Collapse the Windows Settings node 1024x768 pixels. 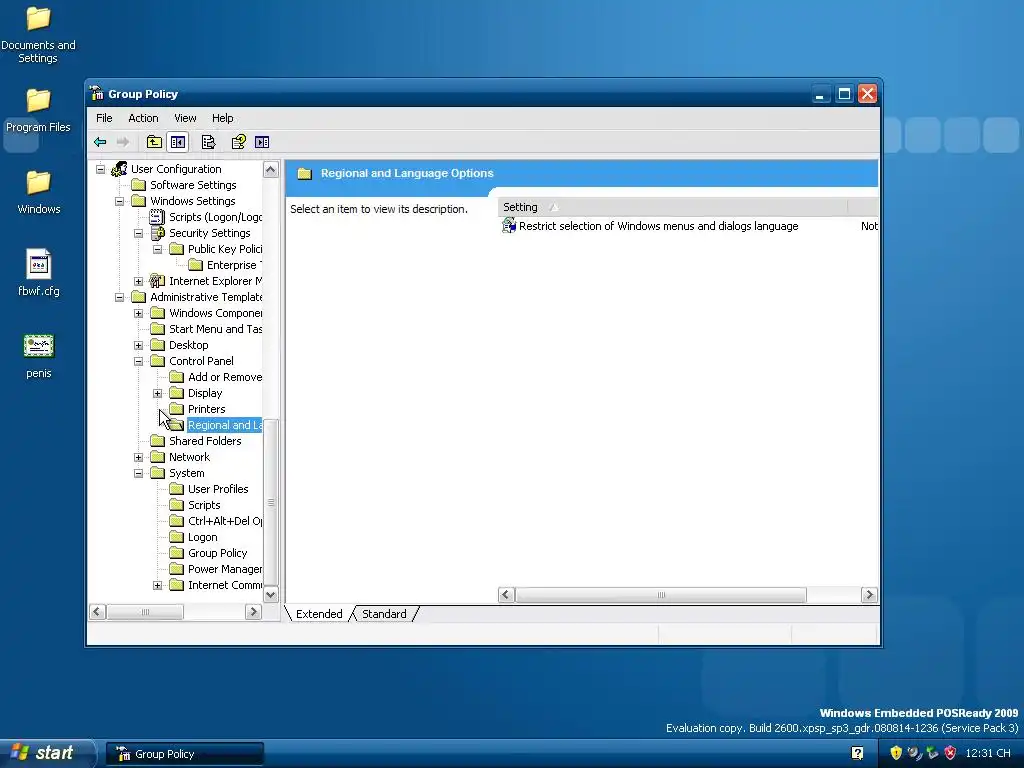pos(120,201)
